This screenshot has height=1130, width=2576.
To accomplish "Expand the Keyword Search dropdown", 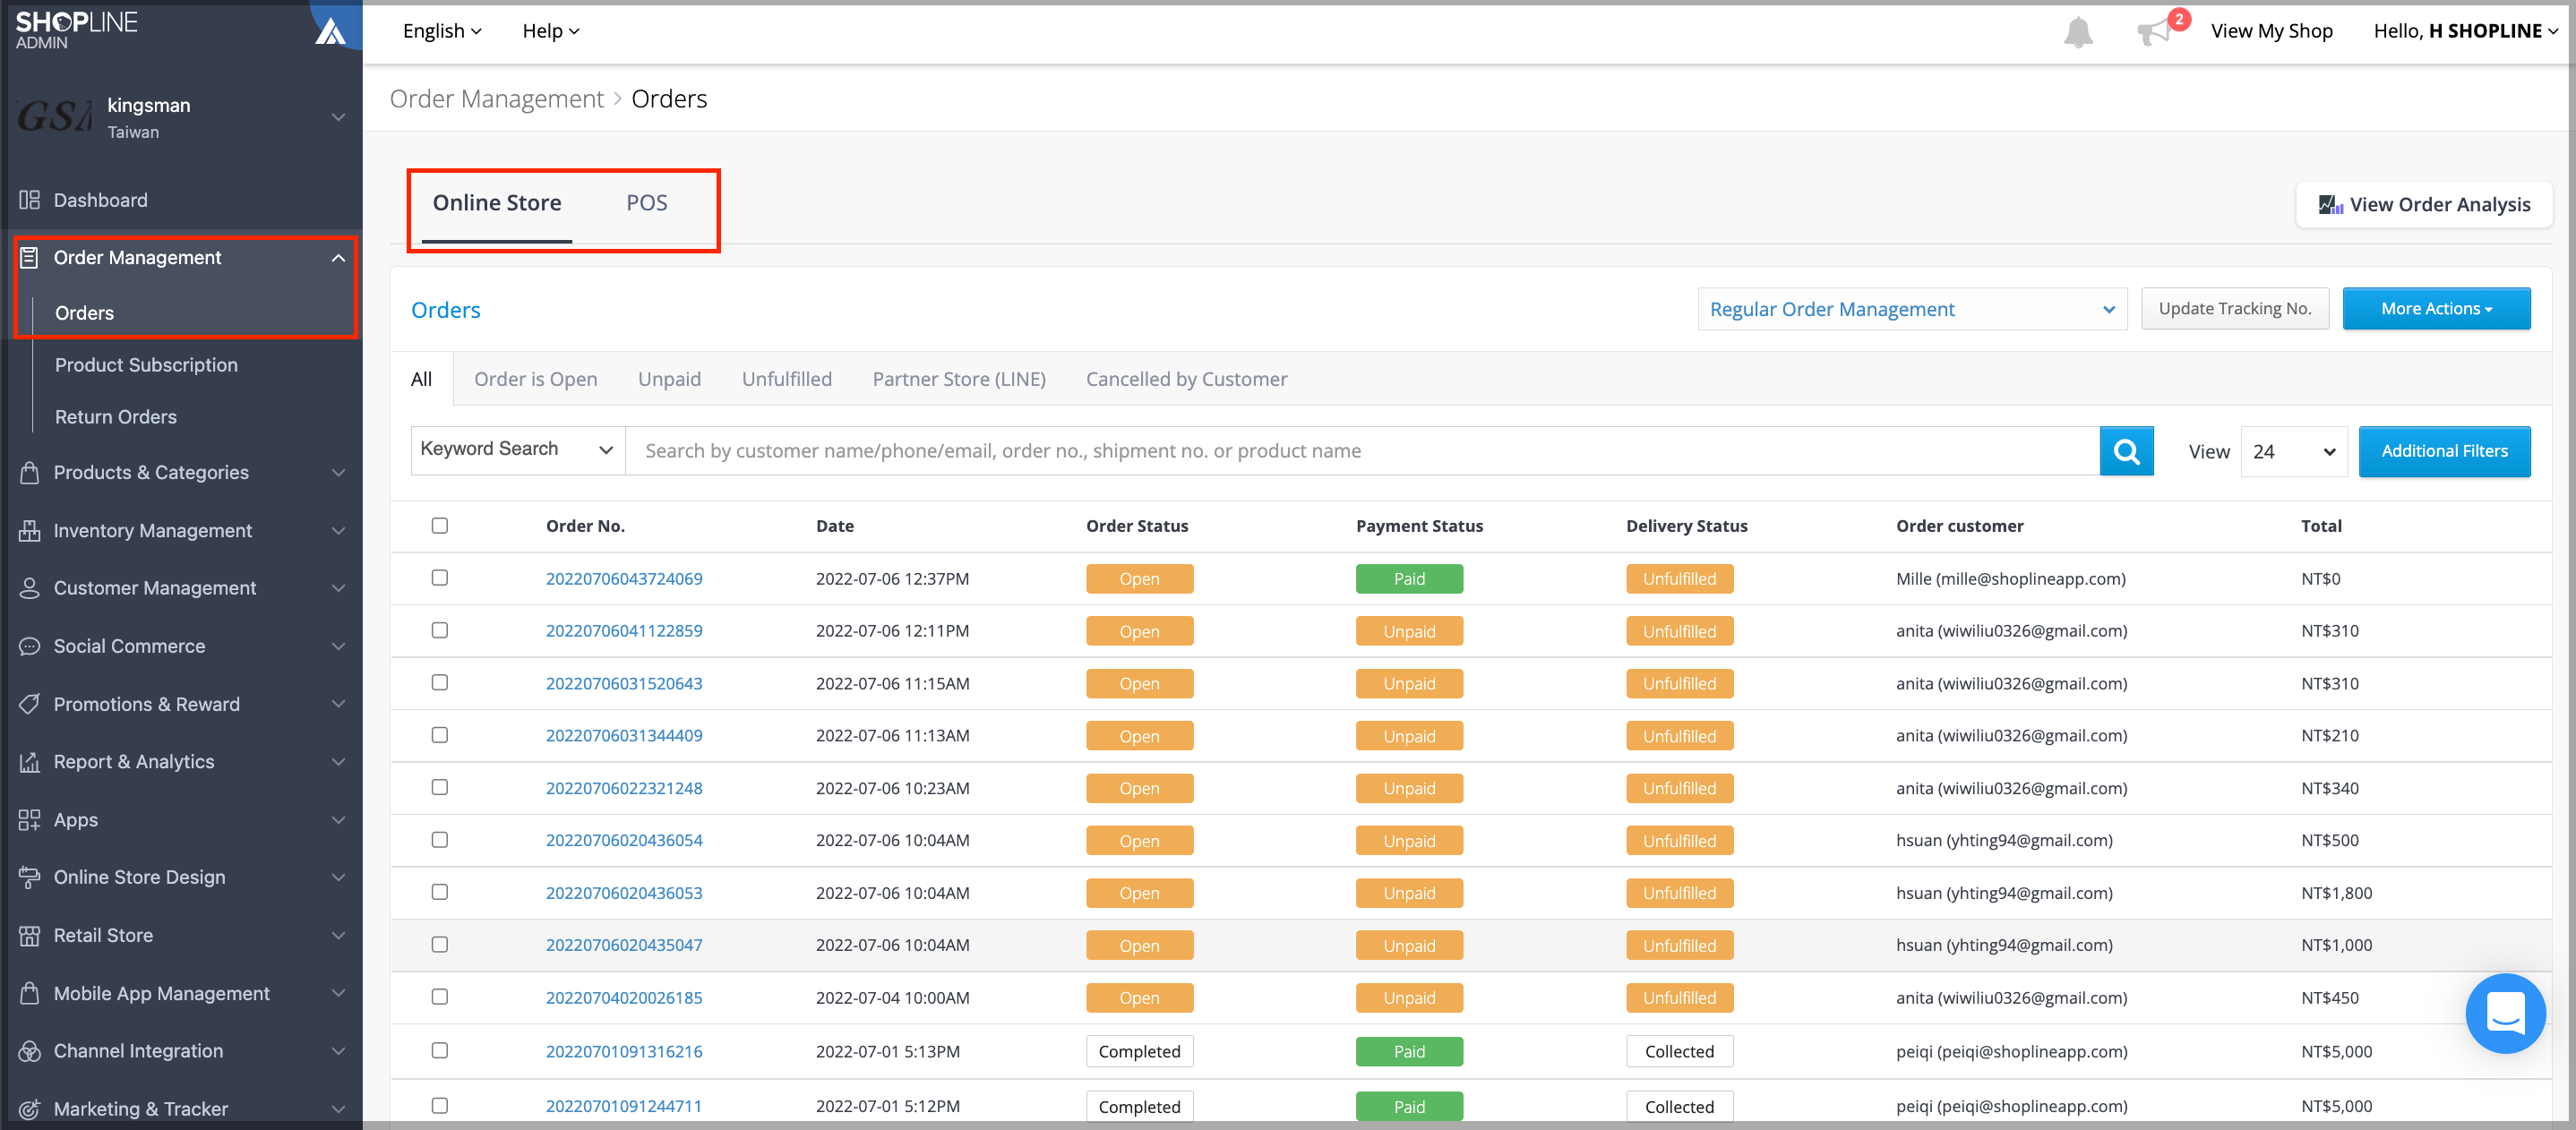I will [516, 449].
